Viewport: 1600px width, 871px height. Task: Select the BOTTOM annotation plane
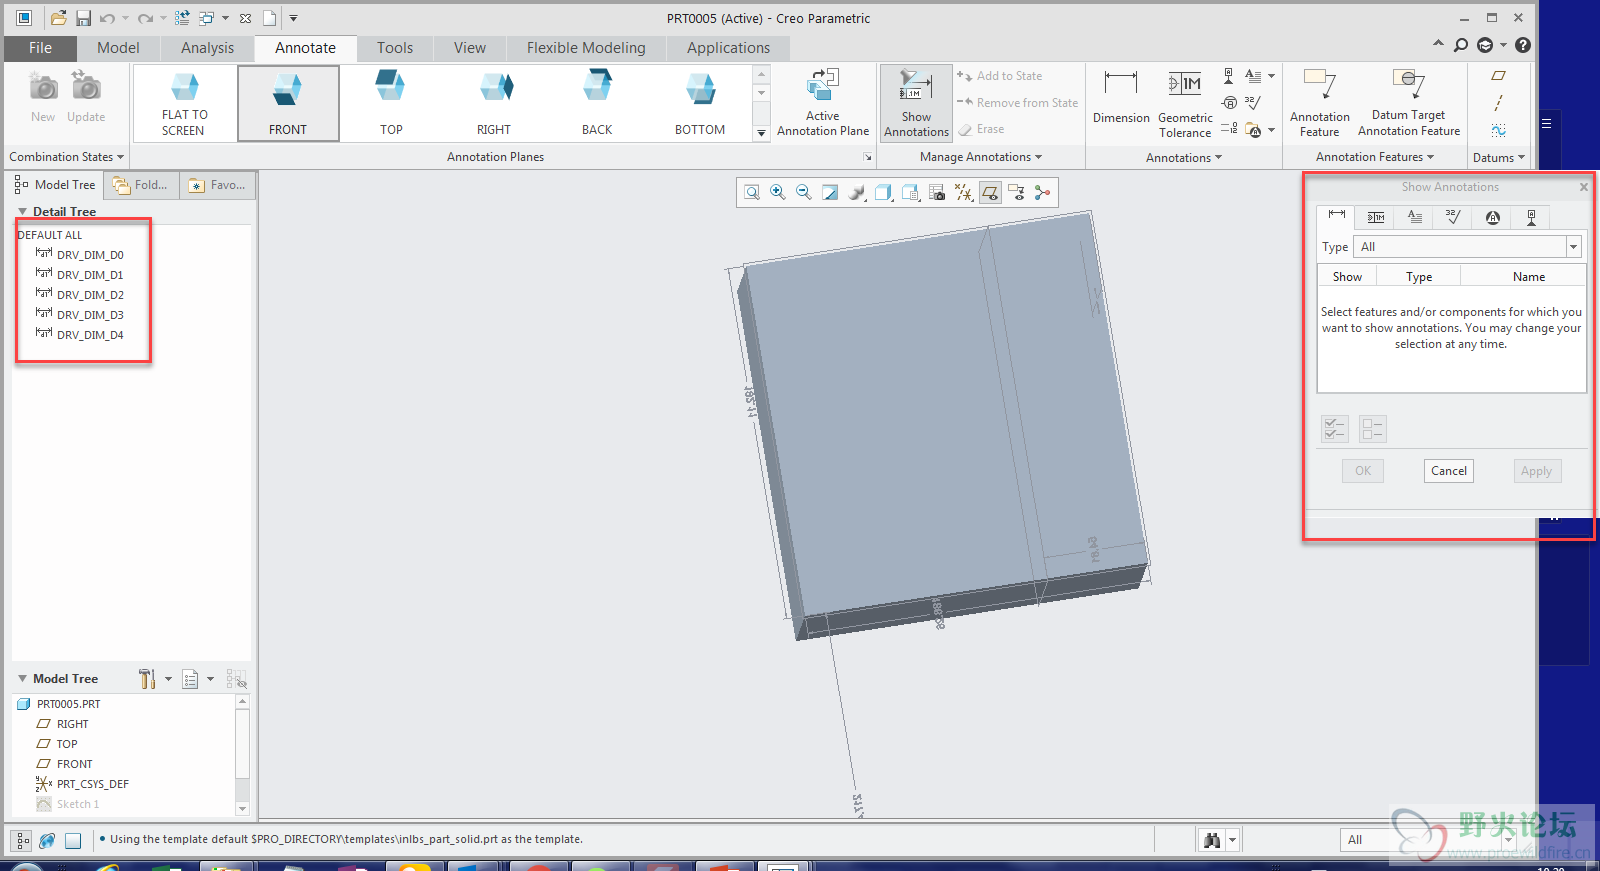point(700,103)
